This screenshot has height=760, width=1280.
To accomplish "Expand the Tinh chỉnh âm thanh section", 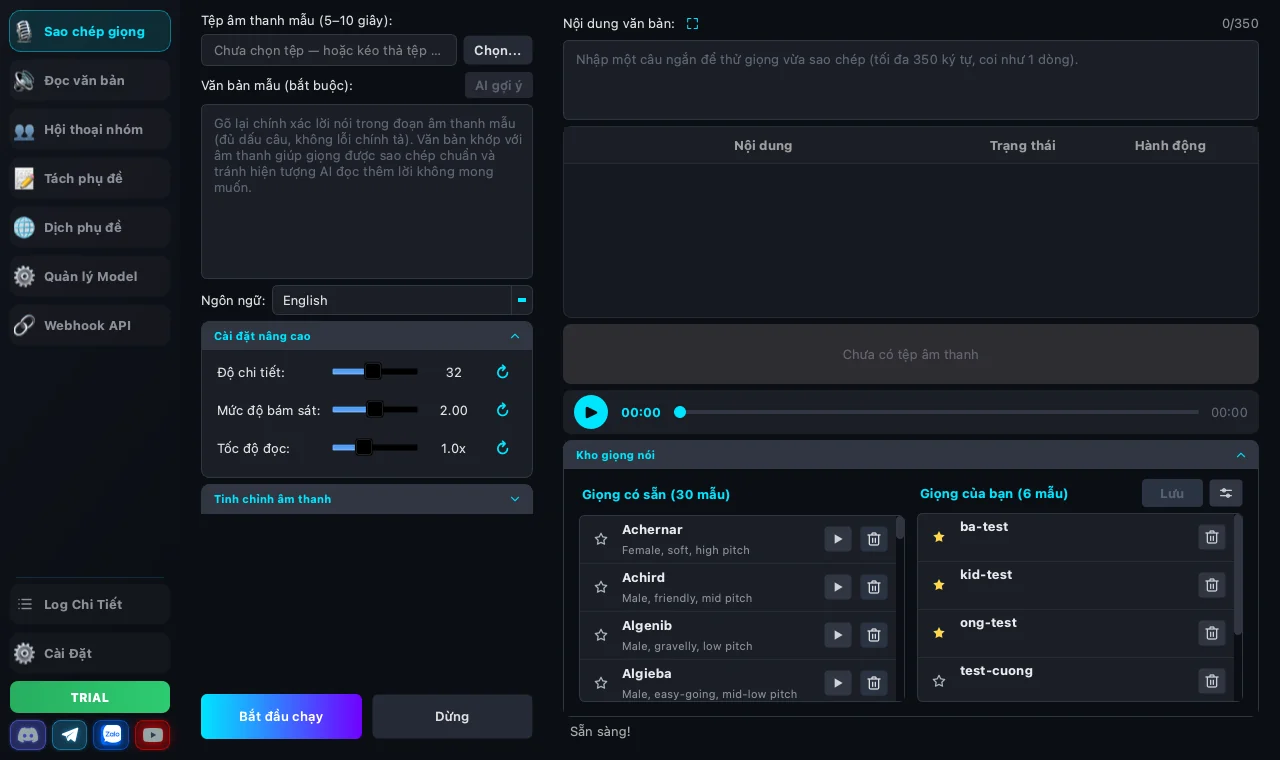I will point(367,499).
